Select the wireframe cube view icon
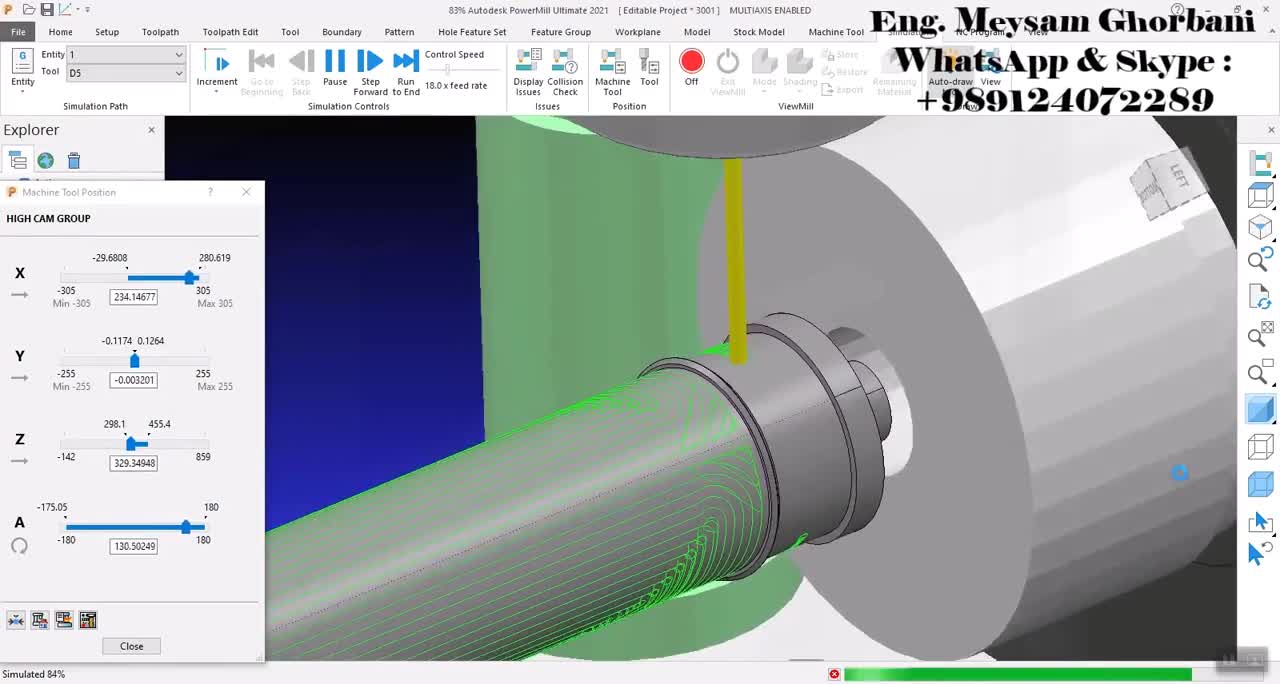This screenshot has width=1280, height=684. click(x=1260, y=447)
